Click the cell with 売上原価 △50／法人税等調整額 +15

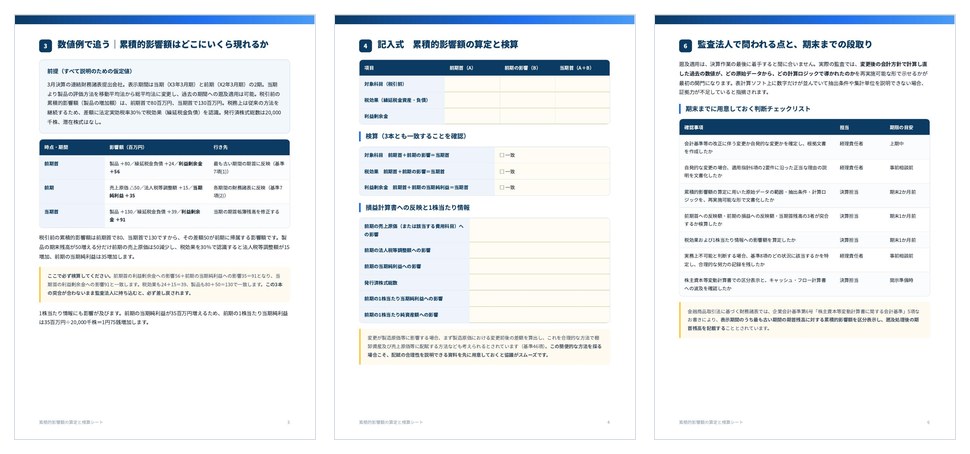click(x=156, y=191)
